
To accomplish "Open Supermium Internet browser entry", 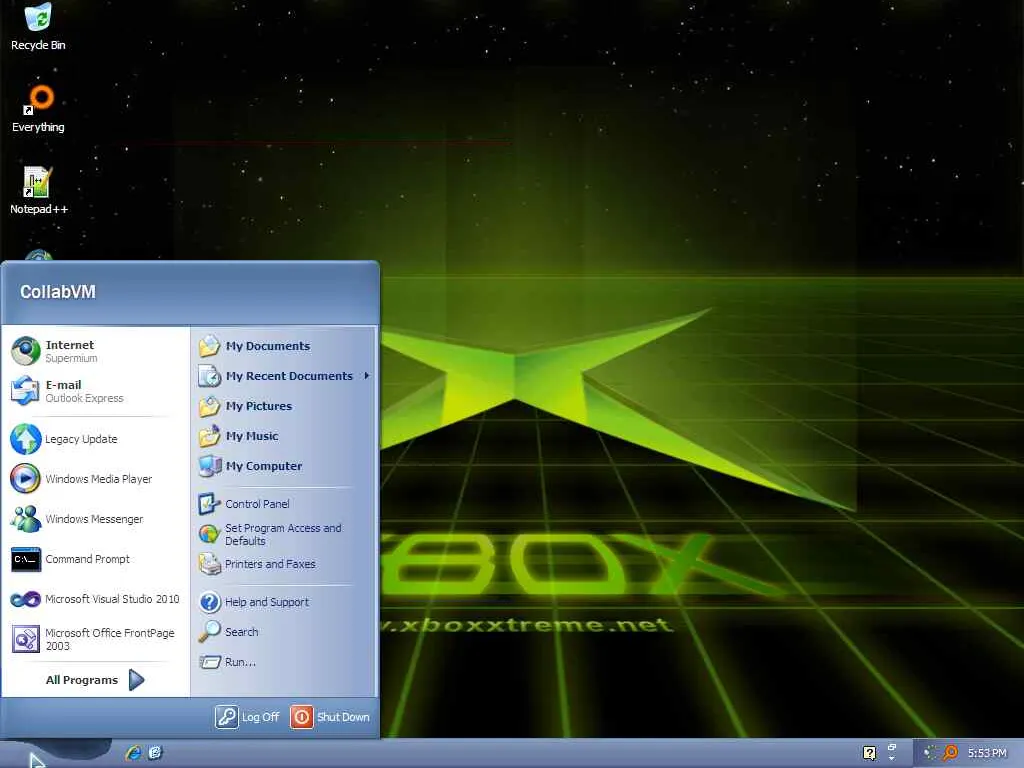I will [x=95, y=351].
